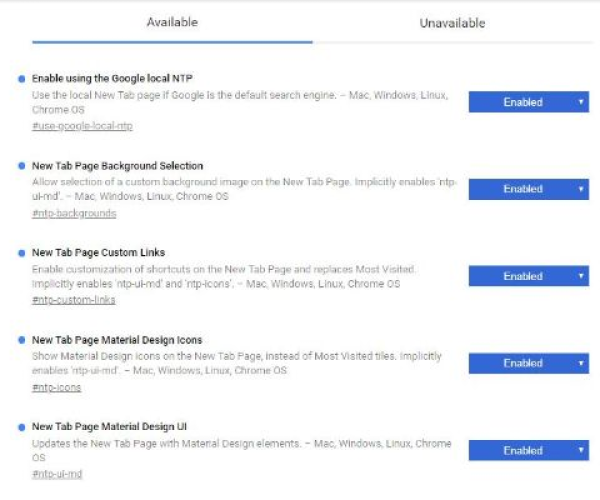
Task: Open the Material Design Icons state dropdown
Action: [x=528, y=363]
